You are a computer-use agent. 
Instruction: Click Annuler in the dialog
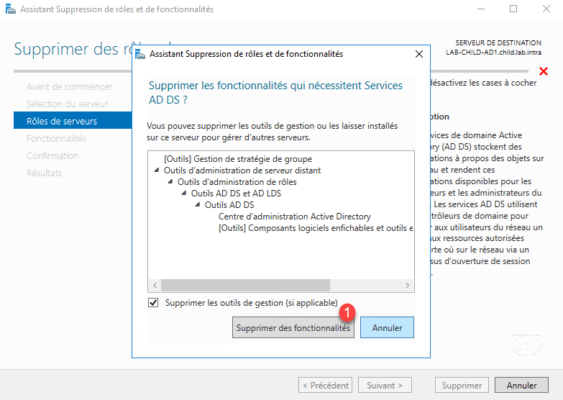[387, 327]
